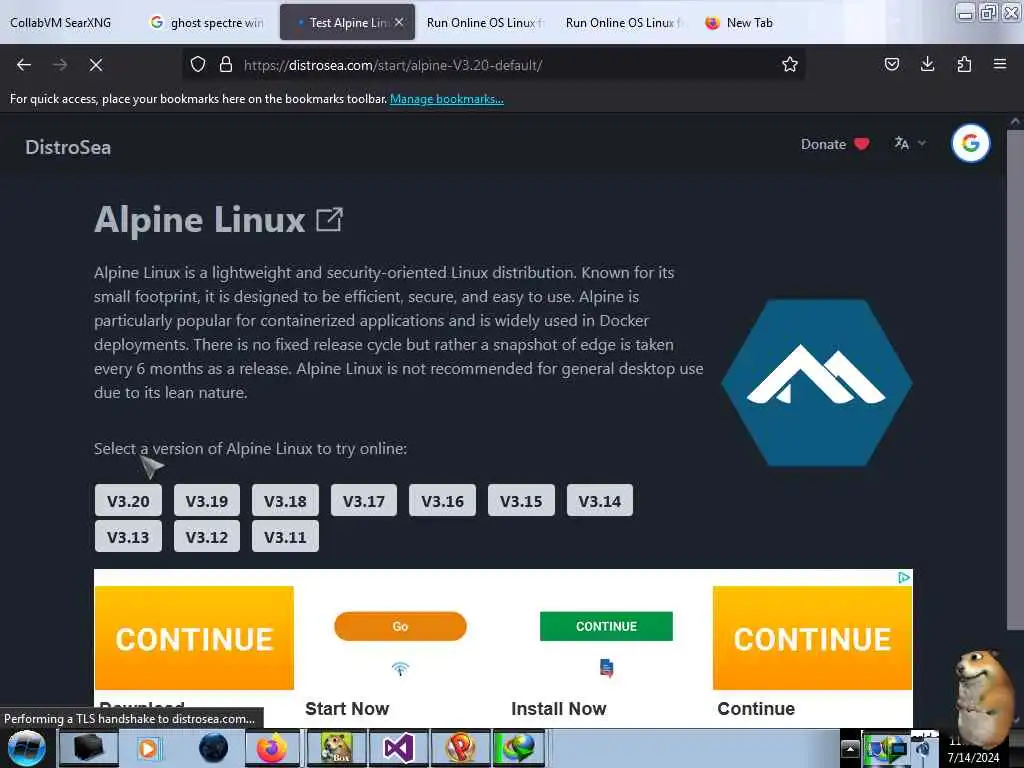Click the Google sign-in avatar
Image resolution: width=1024 pixels, height=768 pixels.
point(970,143)
